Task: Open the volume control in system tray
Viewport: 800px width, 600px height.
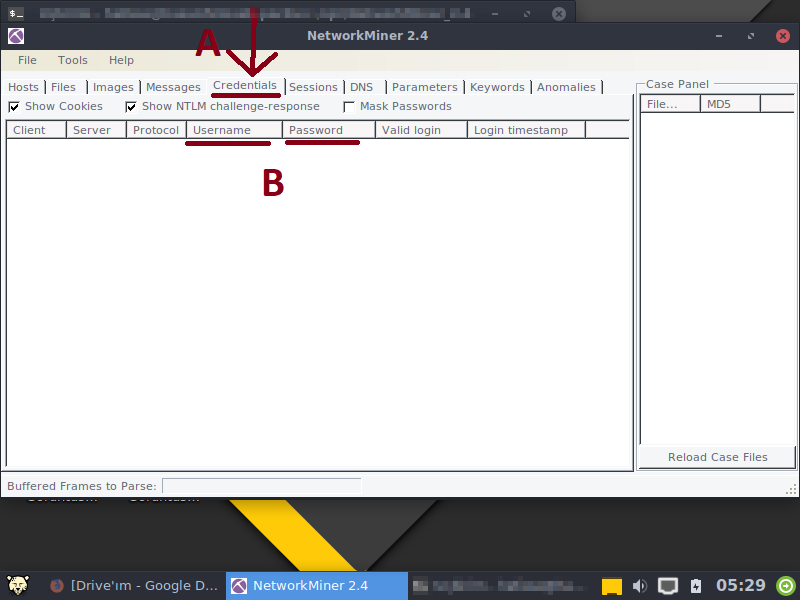Action: [x=639, y=586]
